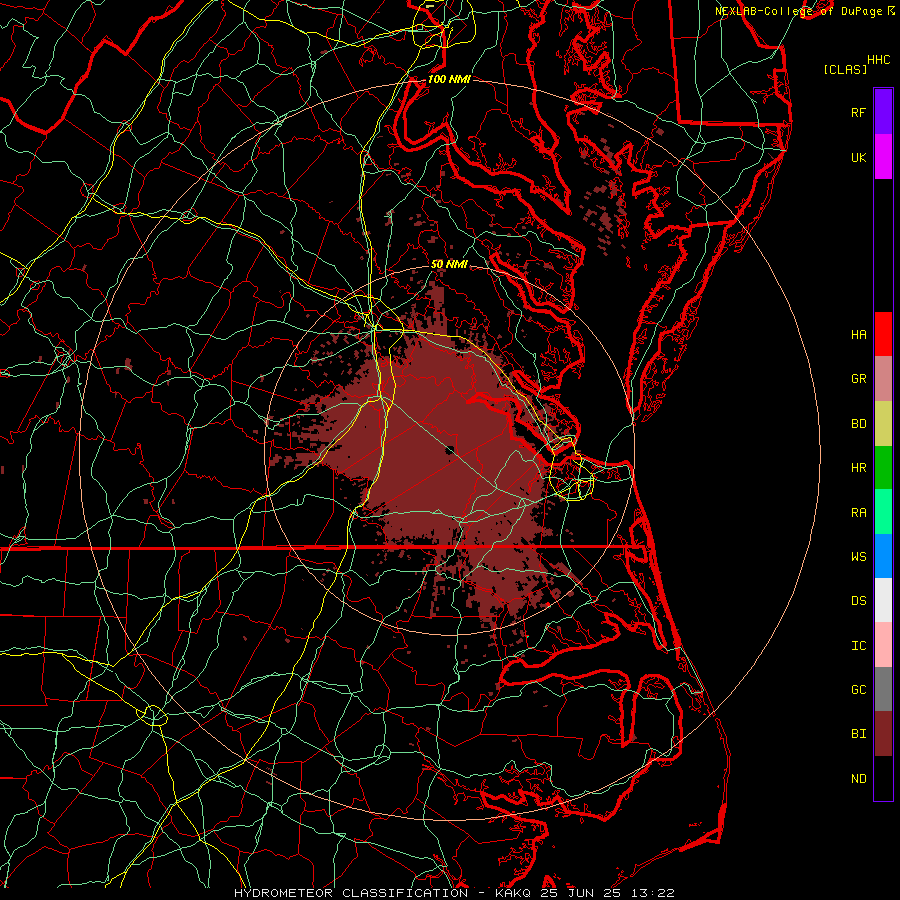Screen dimensions: 900x900
Task: Select the 'GR' legend label
Action: click(x=858, y=379)
